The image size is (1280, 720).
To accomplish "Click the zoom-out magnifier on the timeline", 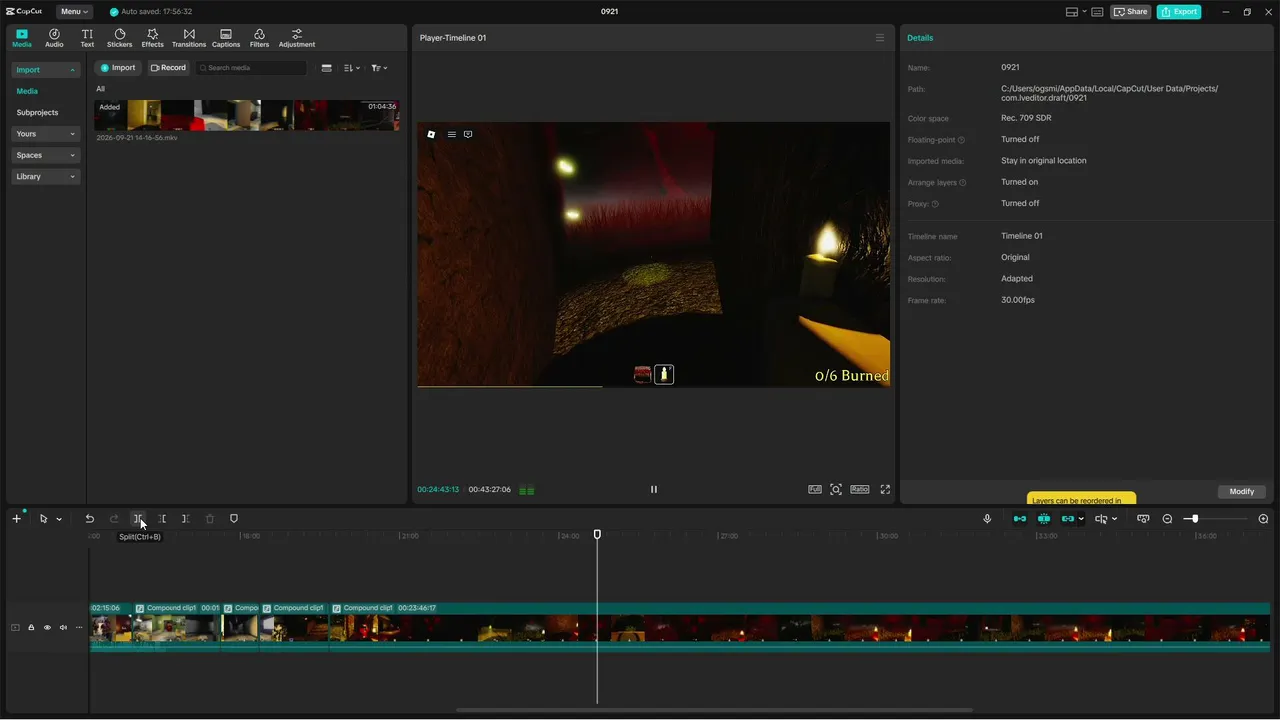I will [x=1167, y=519].
